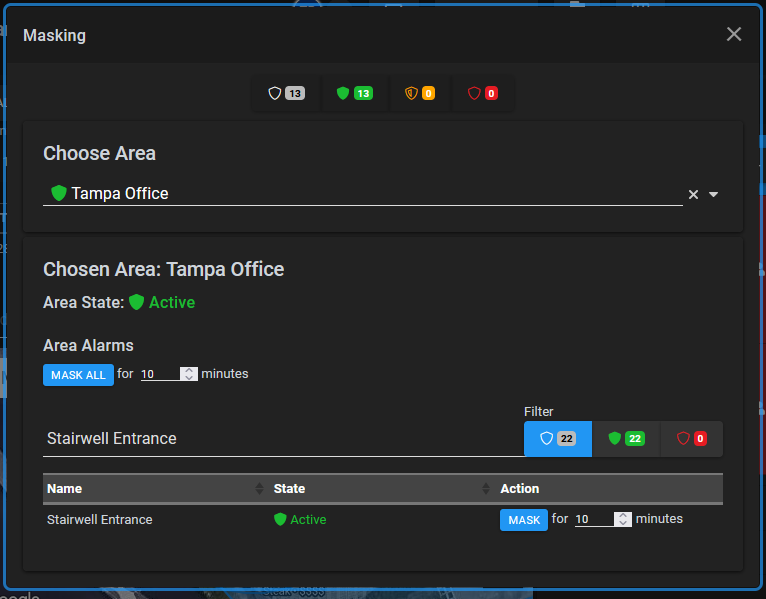This screenshot has width=766, height=599.
Task: Filter alarms by masked state 0
Action: point(692,439)
